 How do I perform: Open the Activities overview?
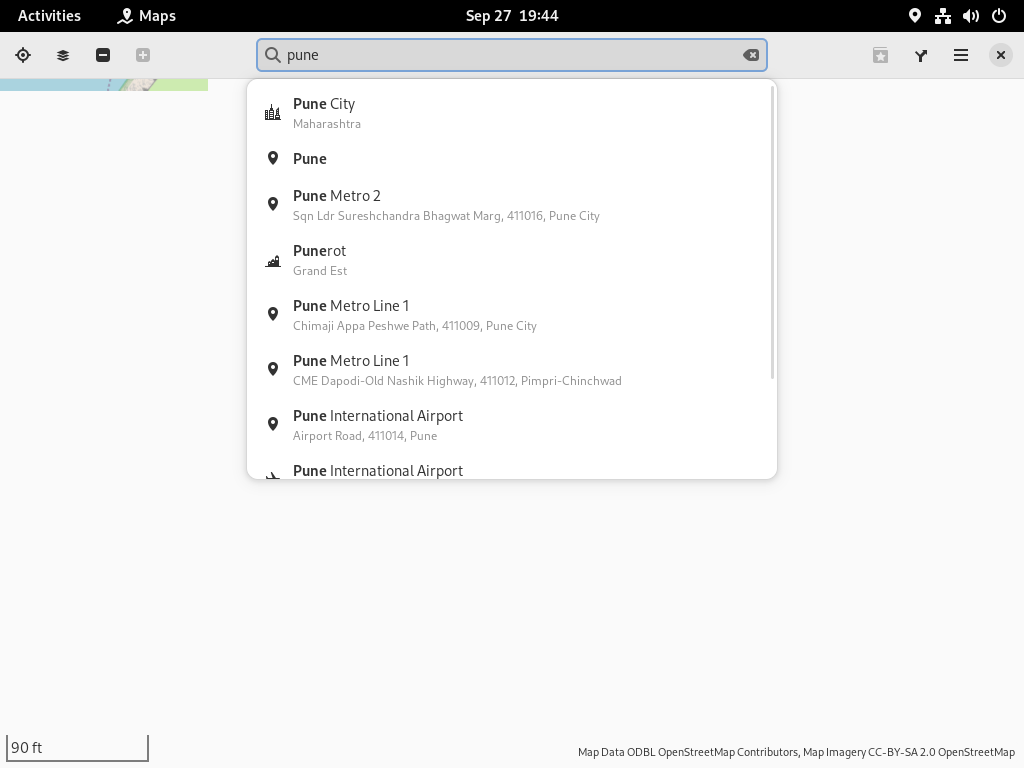tap(49, 16)
